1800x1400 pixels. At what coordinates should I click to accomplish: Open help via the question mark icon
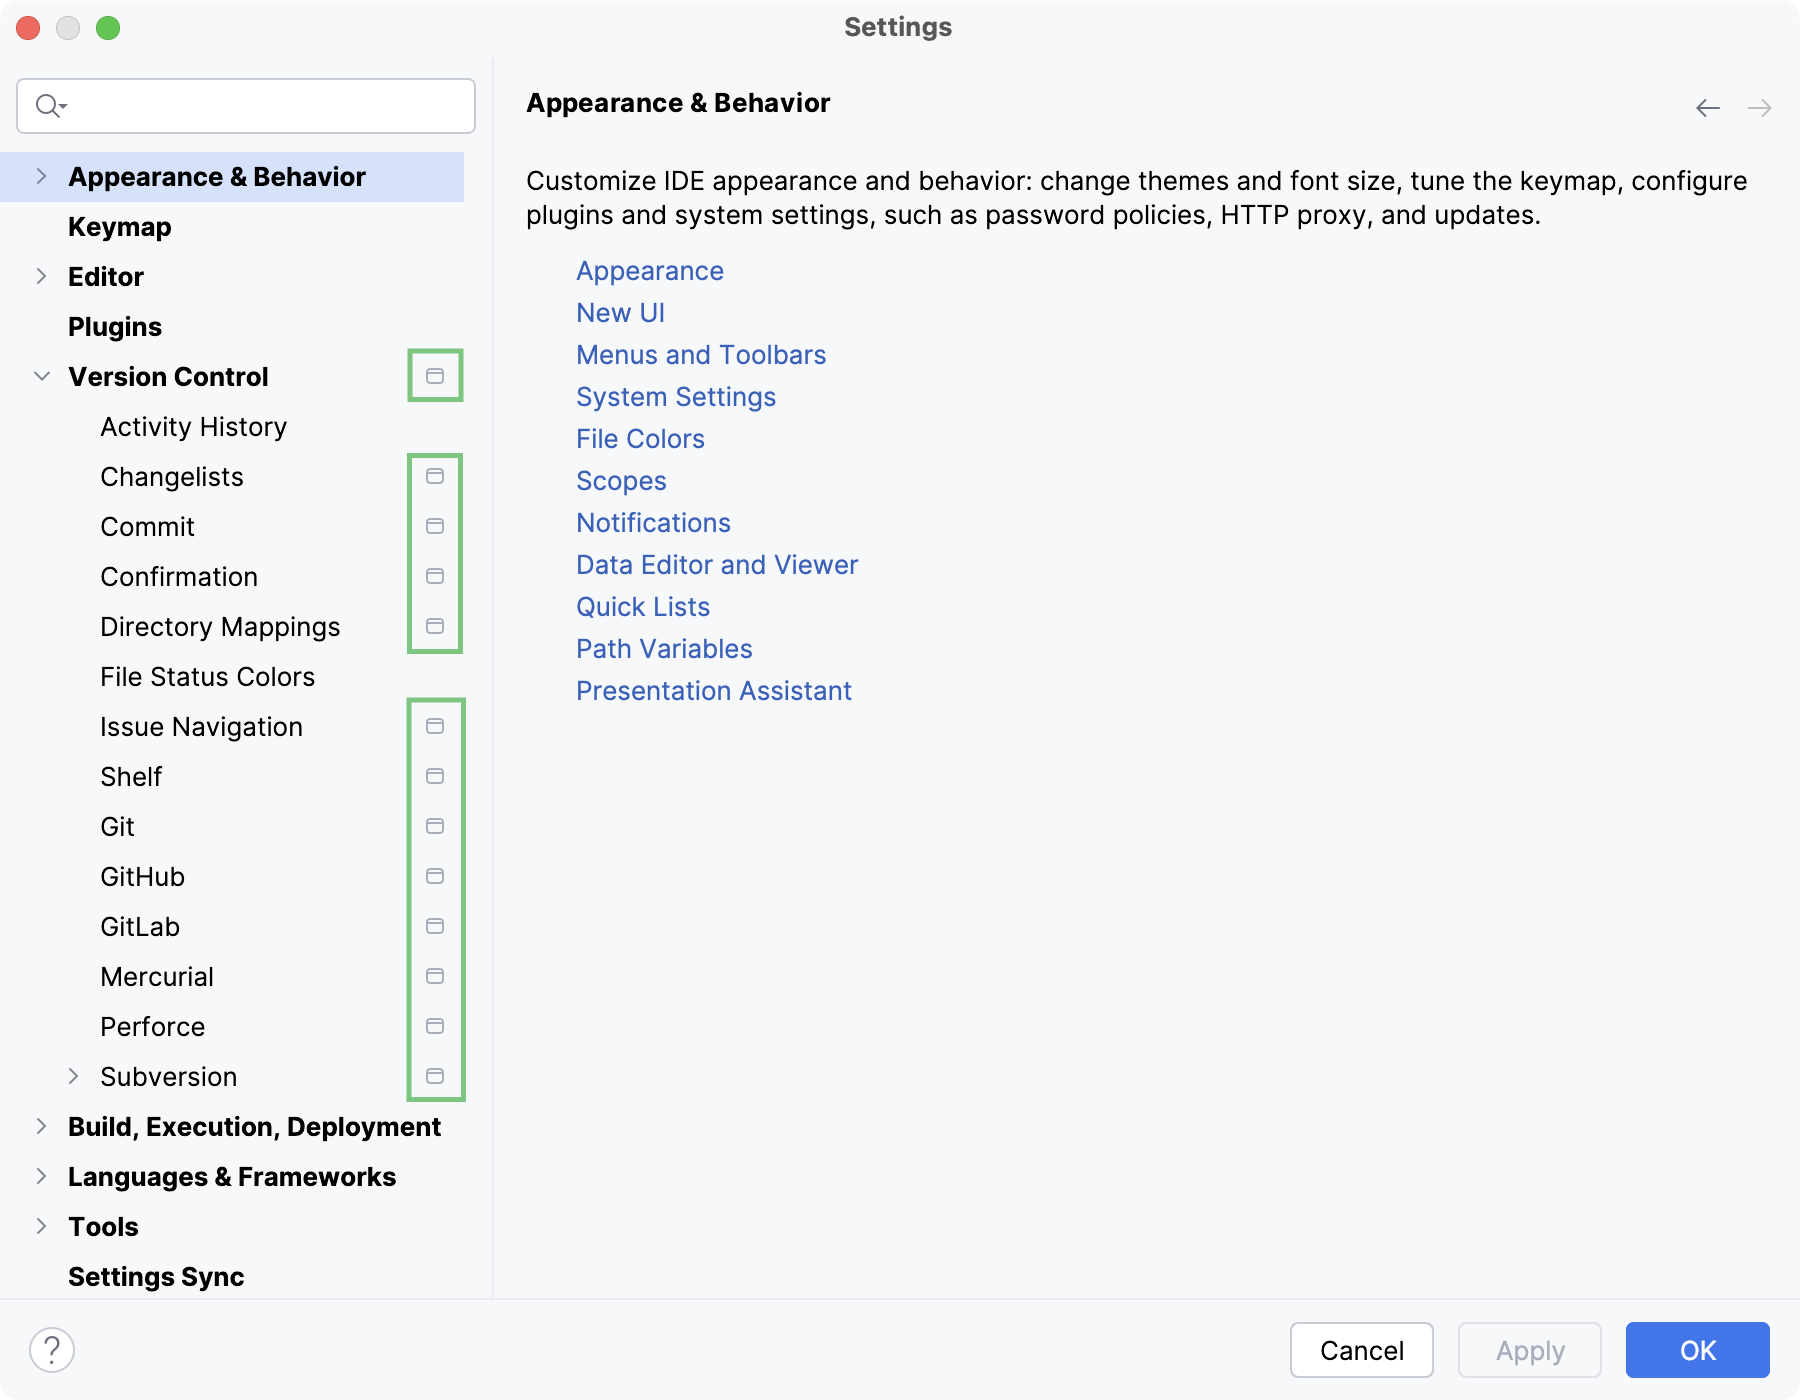[51, 1349]
